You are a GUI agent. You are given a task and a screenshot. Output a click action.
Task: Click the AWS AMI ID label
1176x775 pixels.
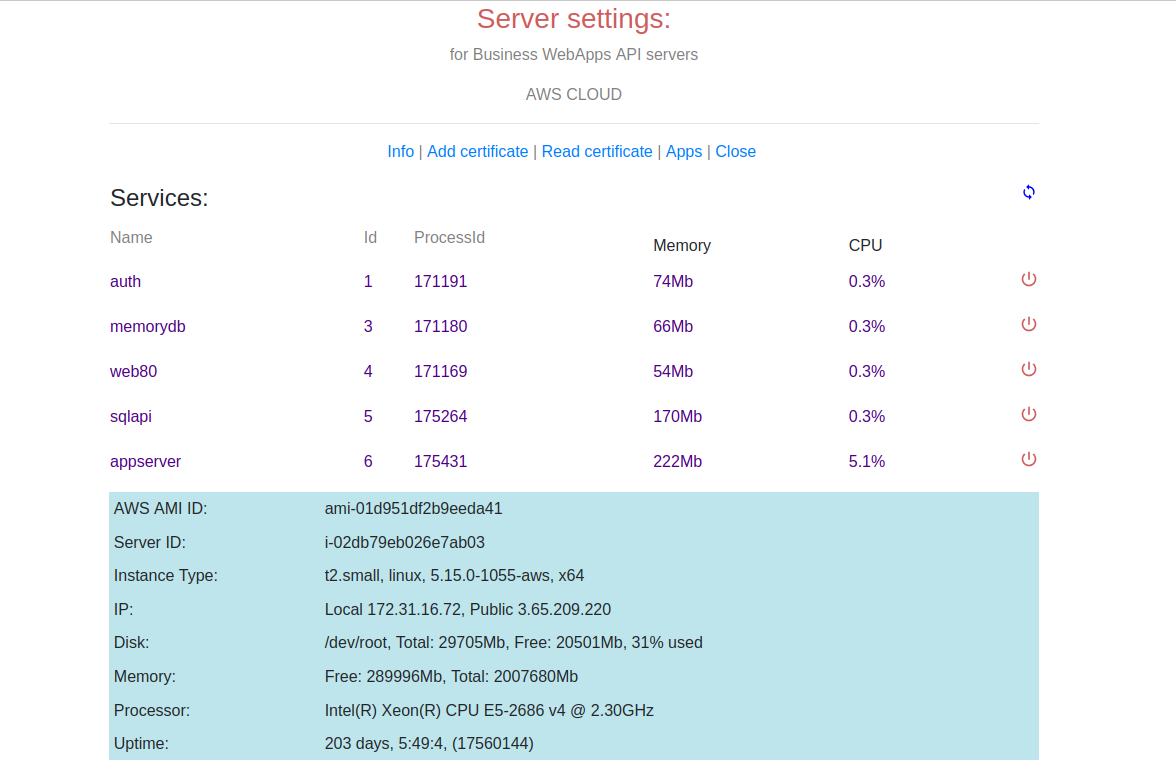click(160, 509)
